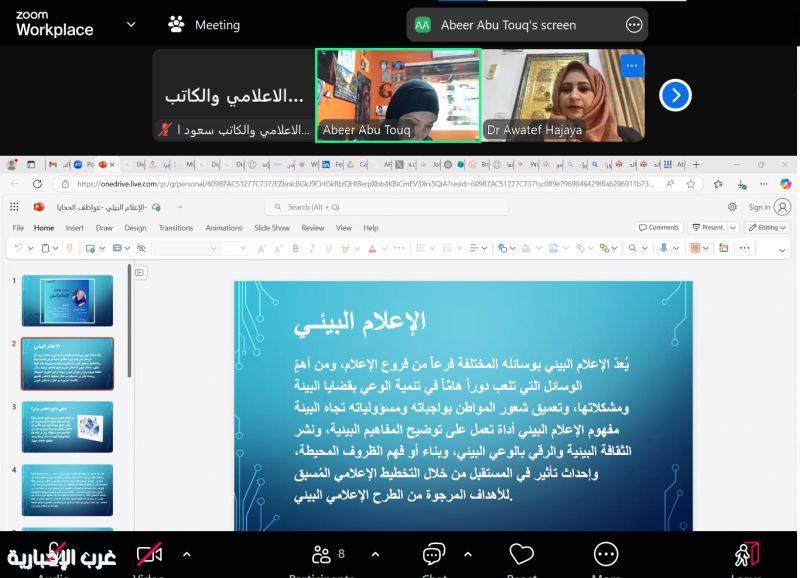Open the React heart icon

click(x=521, y=555)
